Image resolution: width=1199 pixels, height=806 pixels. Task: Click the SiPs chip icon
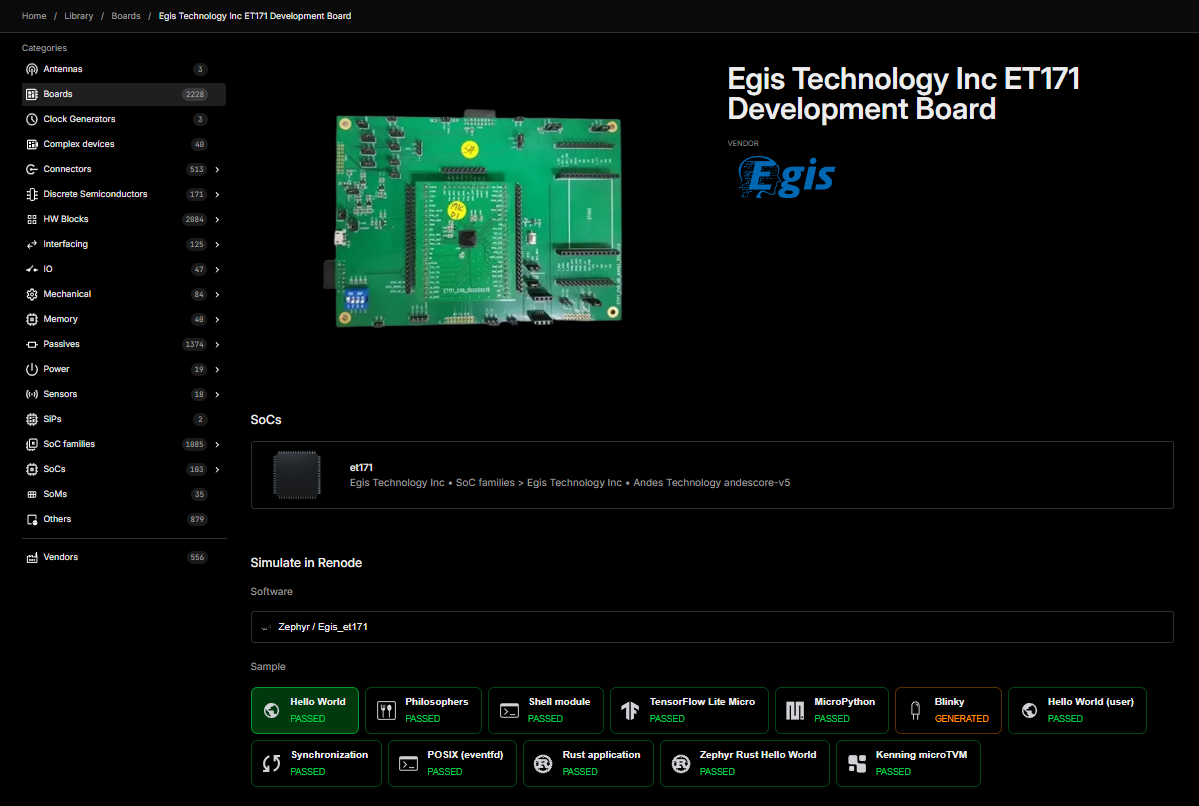pos(31,419)
